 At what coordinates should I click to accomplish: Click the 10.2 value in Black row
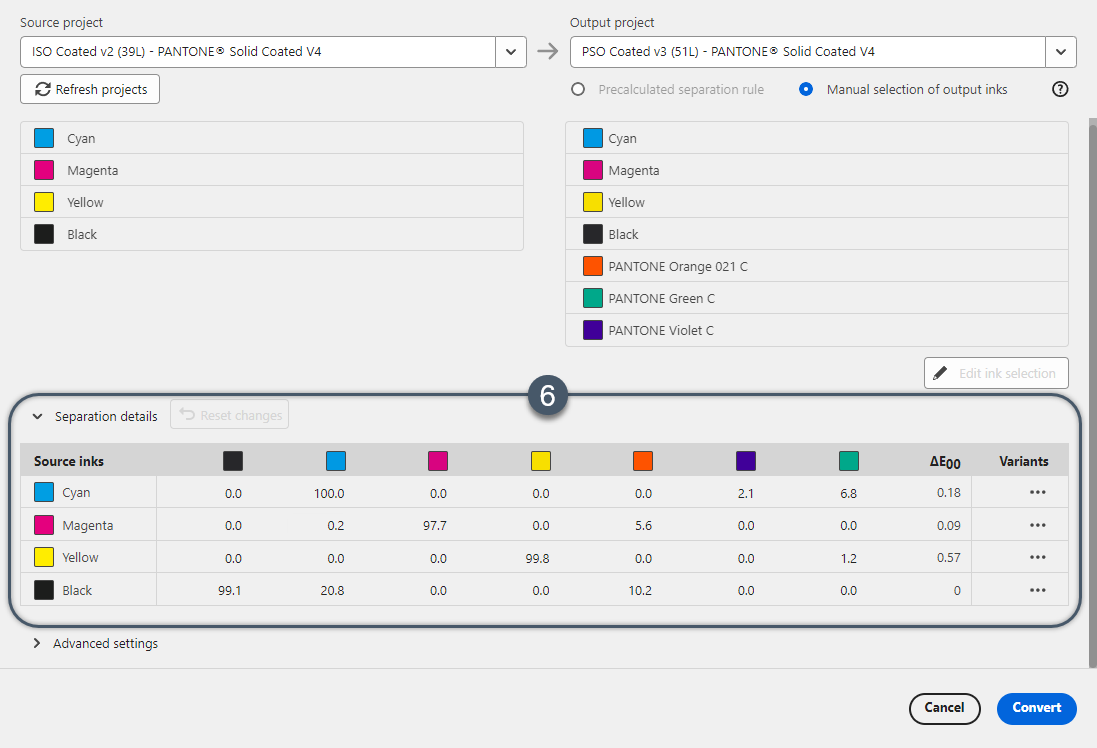pos(640,591)
